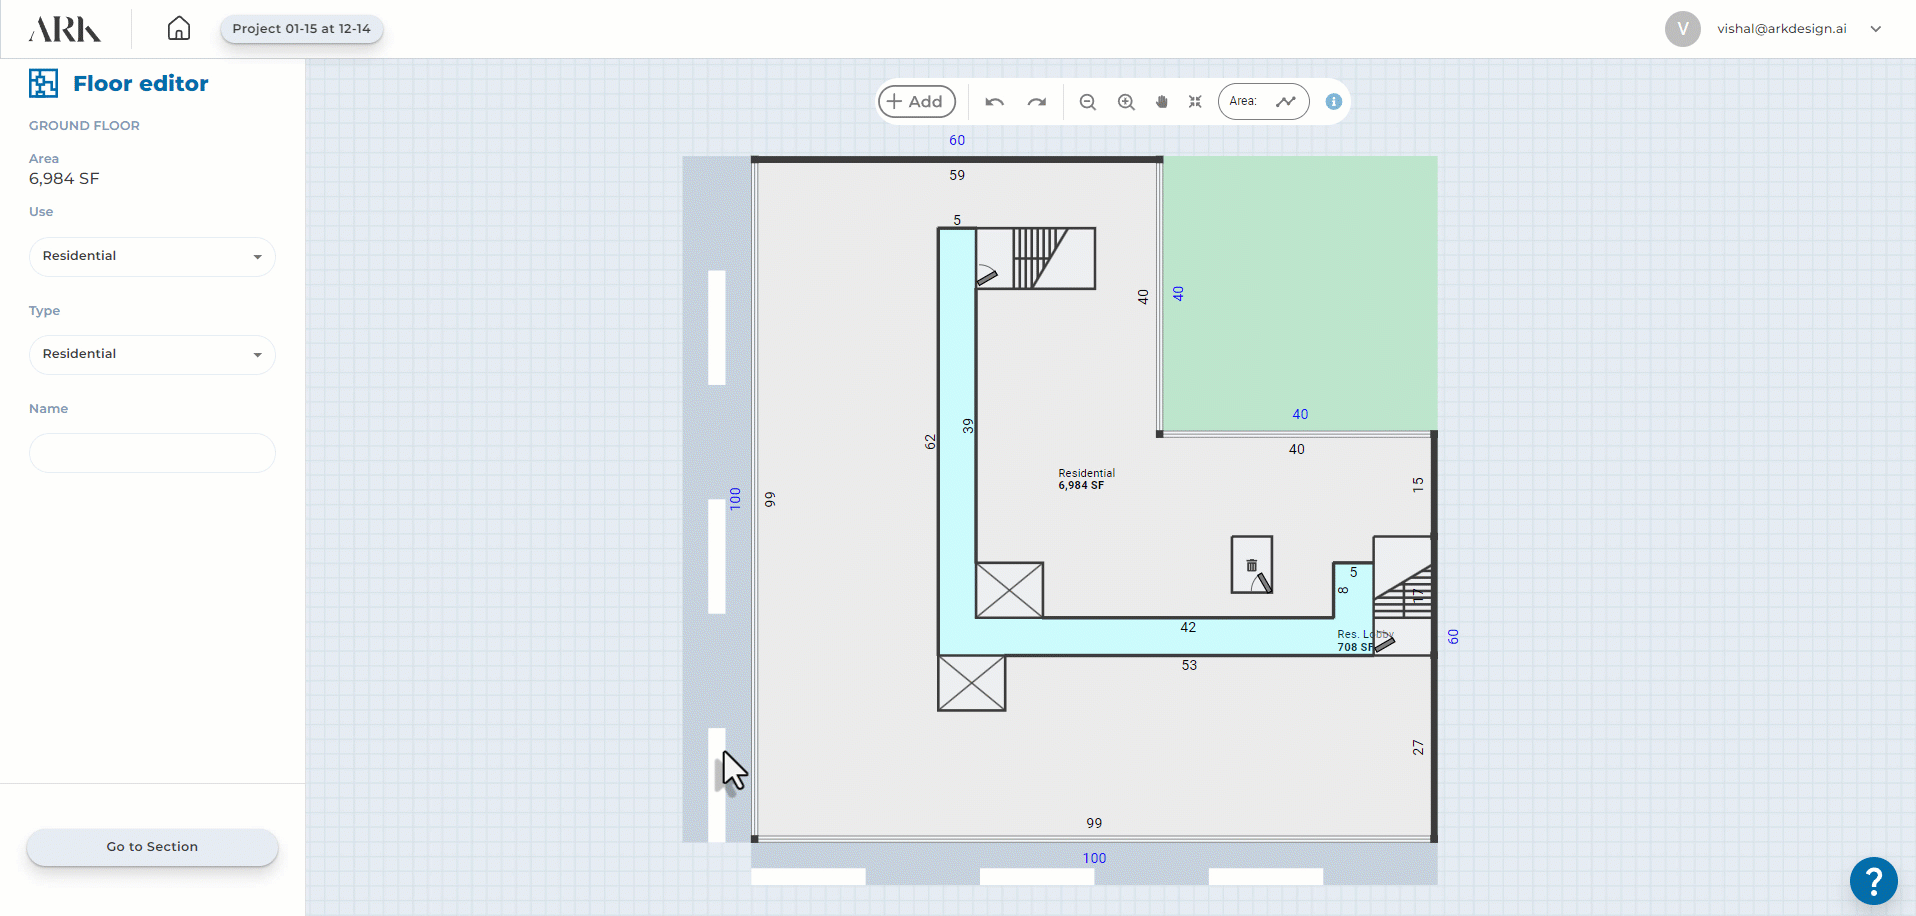Go to home via house icon
This screenshot has width=1916, height=916.
178,28
